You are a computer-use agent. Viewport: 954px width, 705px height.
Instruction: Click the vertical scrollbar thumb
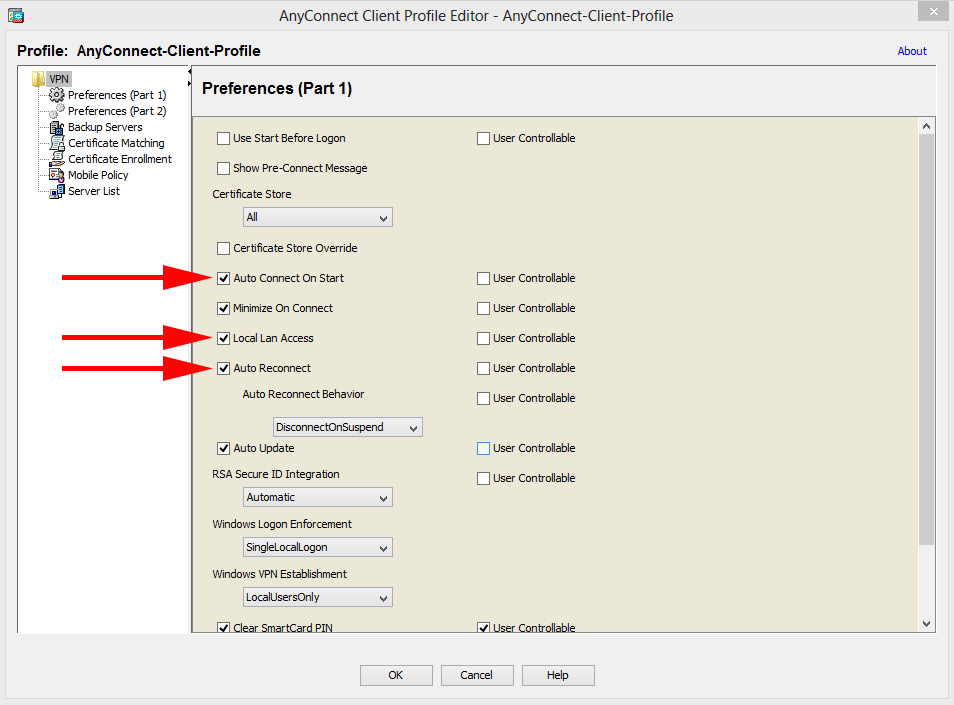tap(926, 339)
